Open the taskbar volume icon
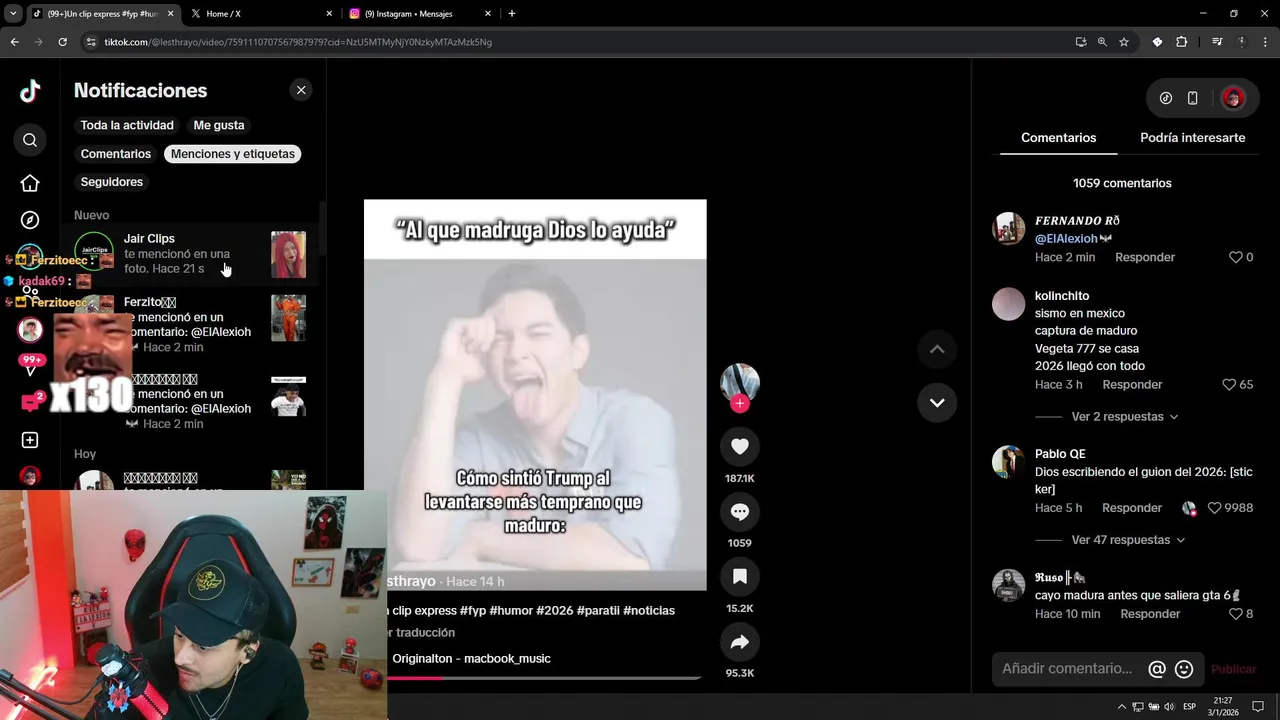 [x=1170, y=707]
